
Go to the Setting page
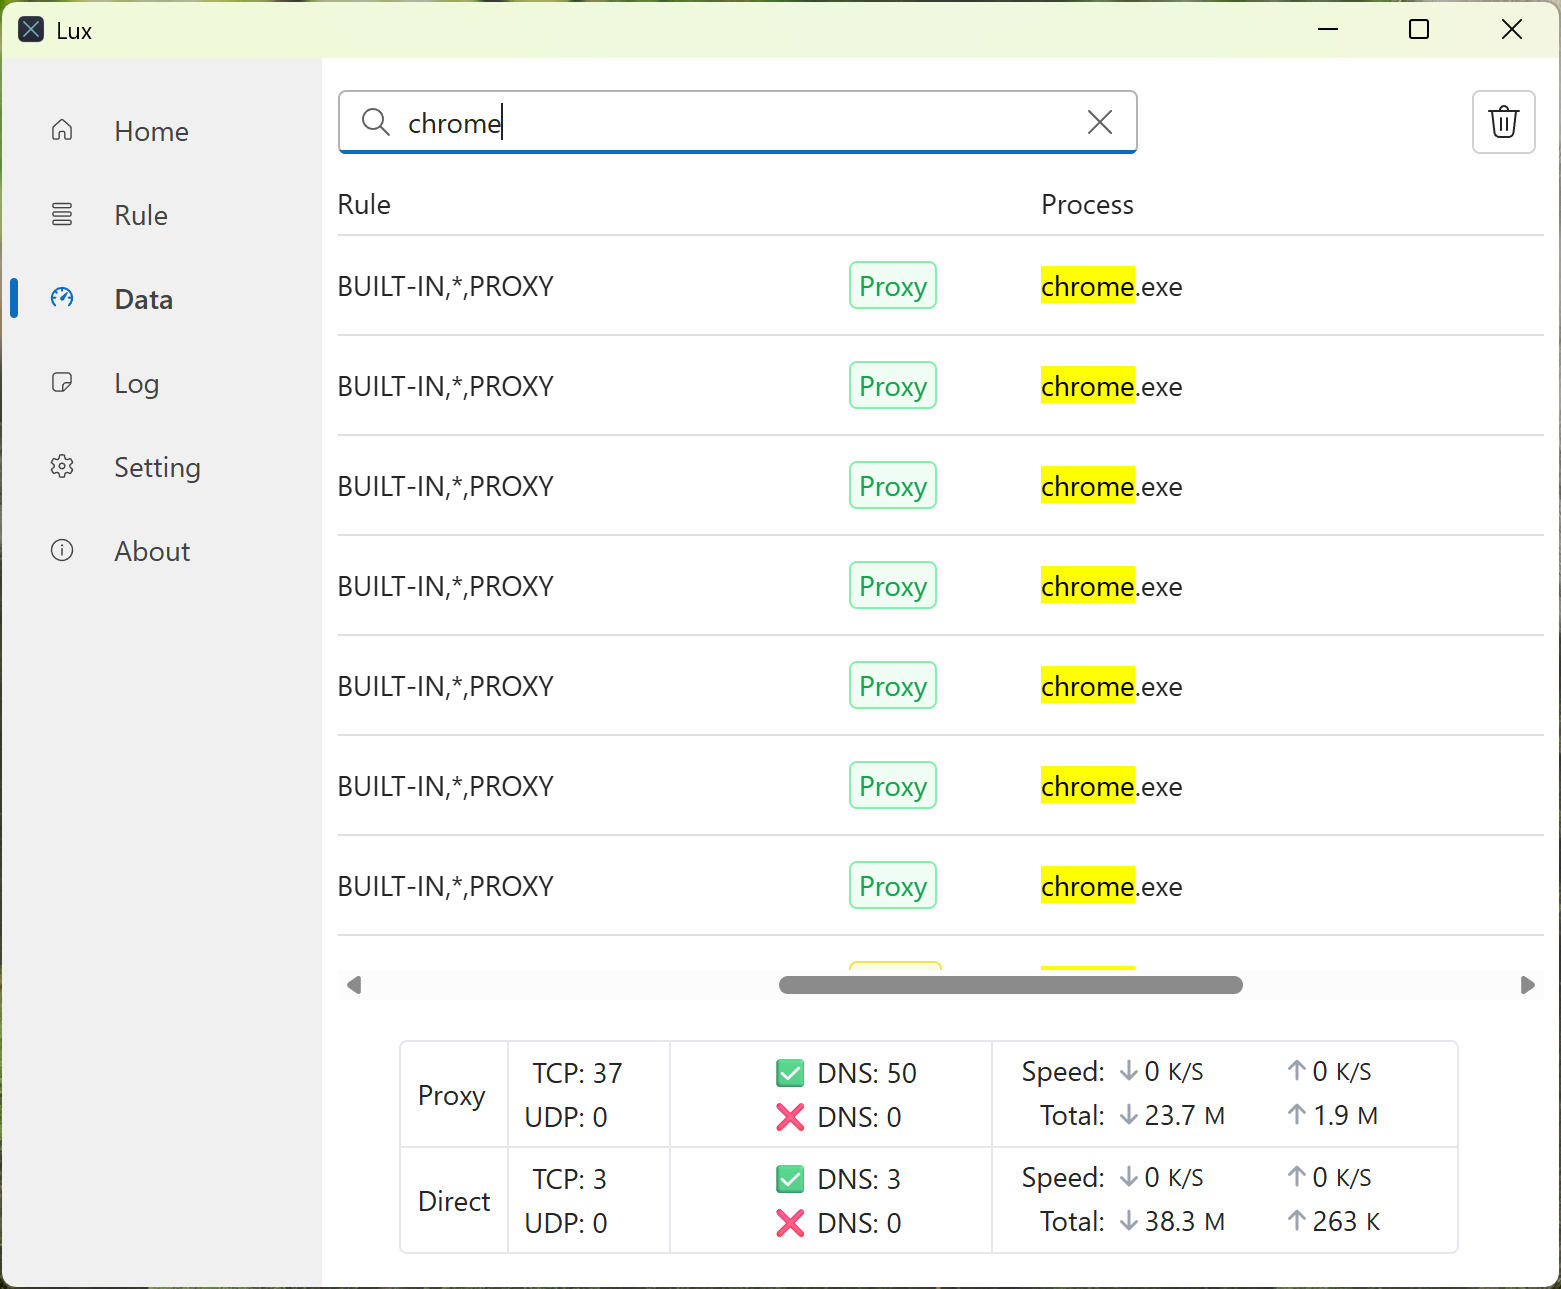click(x=157, y=467)
